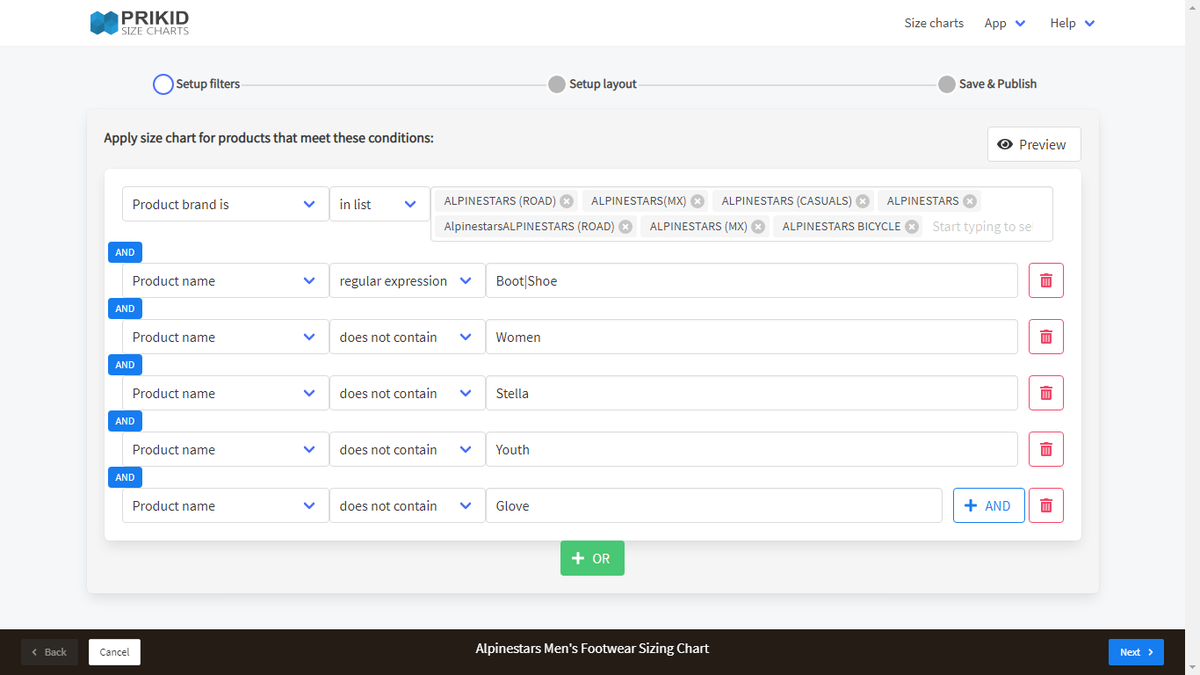Open the 'regular expression' operator dropdown
This screenshot has height=675, width=1200.
pyautogui.click(x=407, y=280)
